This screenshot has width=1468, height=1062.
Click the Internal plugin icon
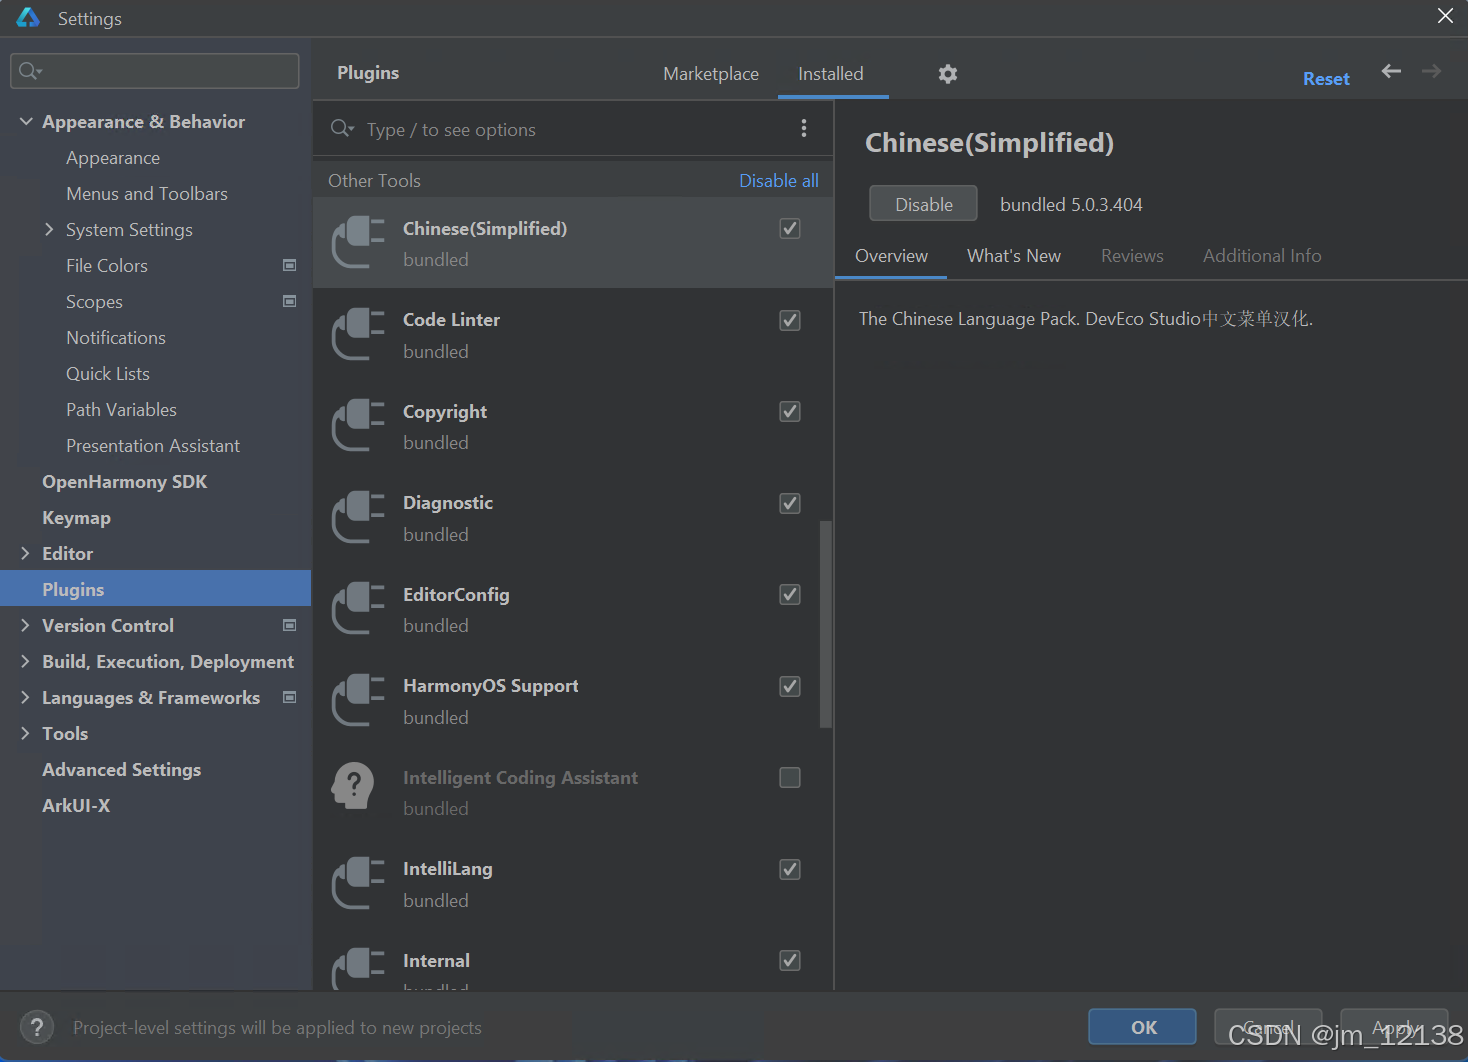tap(358, 969)
